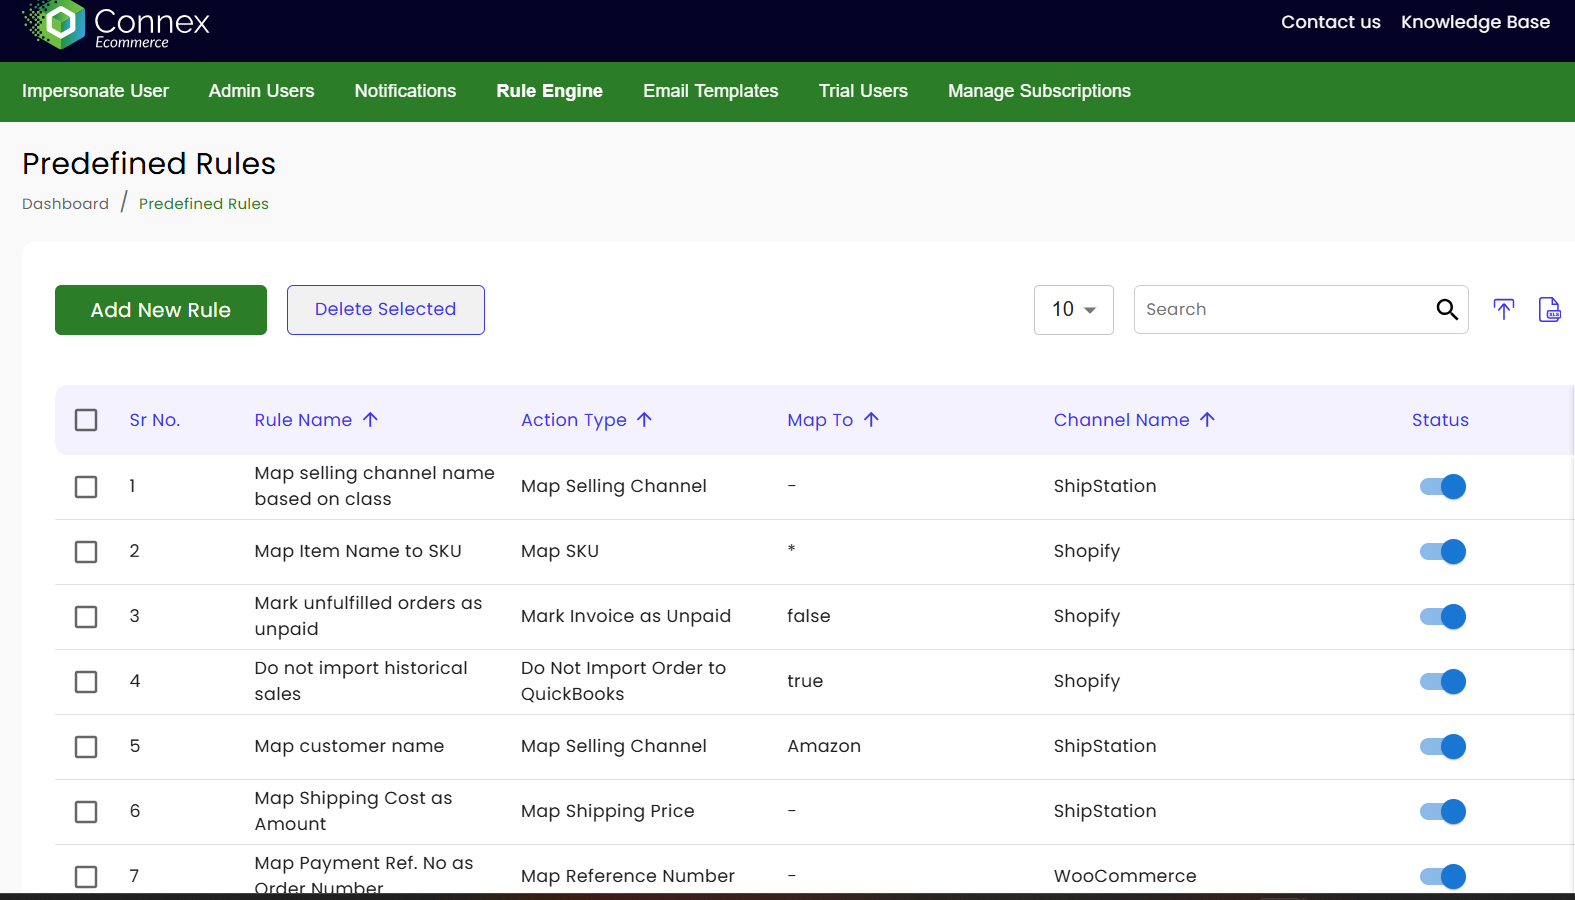The width and height of the screenshot is (1575, 900).
Task: Click the 'true' Map To value
Action: tap(805, 681)
